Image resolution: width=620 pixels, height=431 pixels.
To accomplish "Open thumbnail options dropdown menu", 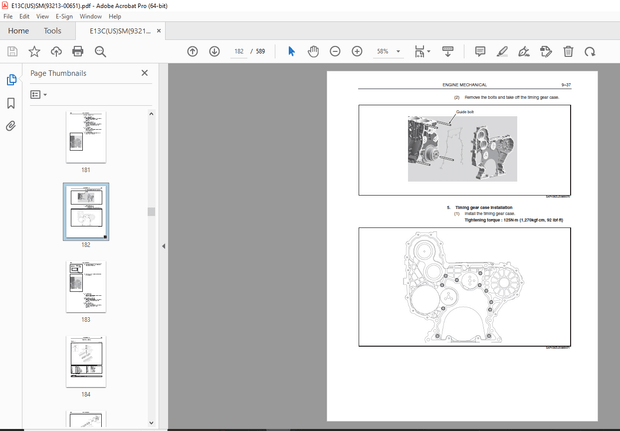I will (x=39, y=95).
